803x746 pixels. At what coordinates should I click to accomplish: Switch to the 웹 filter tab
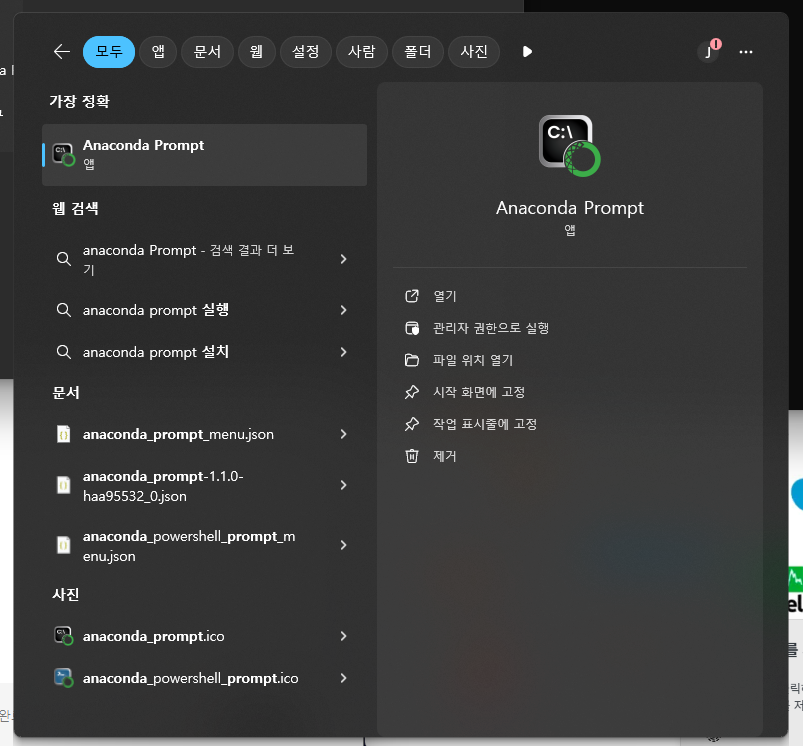(x=257, y=52)
